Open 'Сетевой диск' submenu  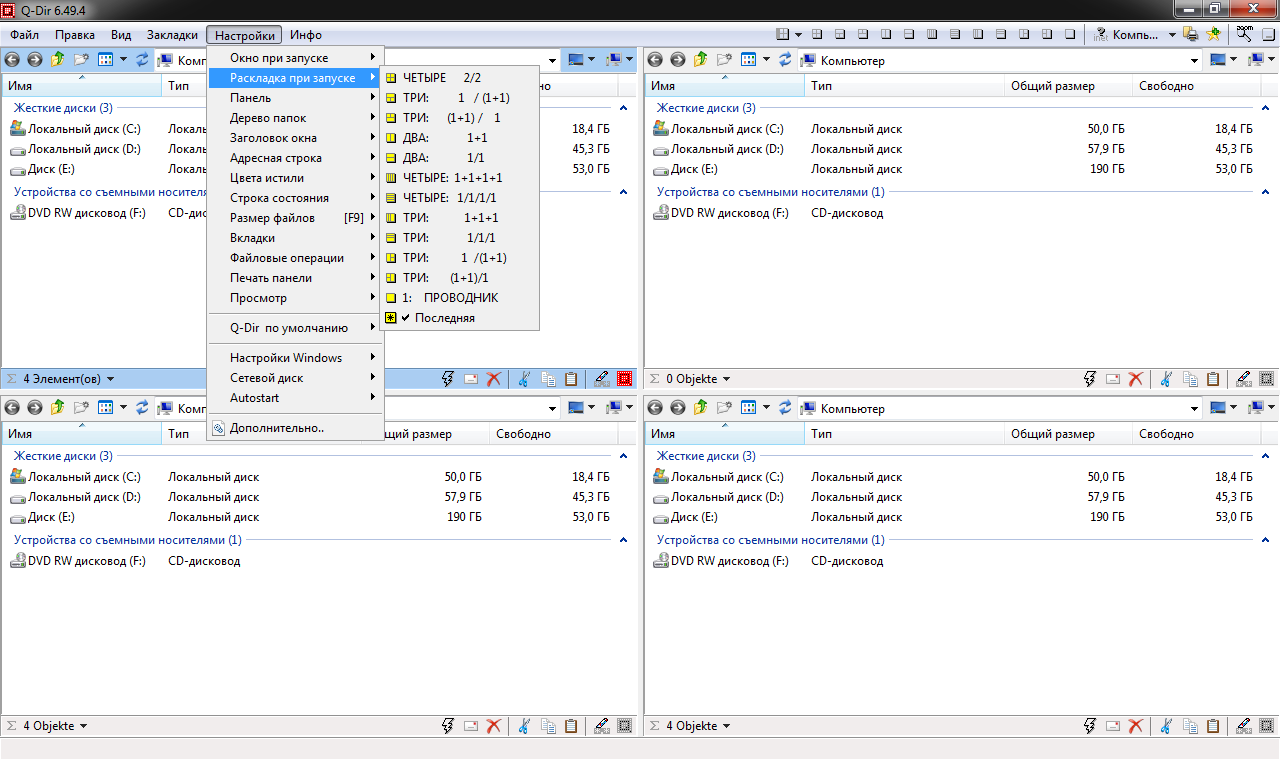pos(295,378)
